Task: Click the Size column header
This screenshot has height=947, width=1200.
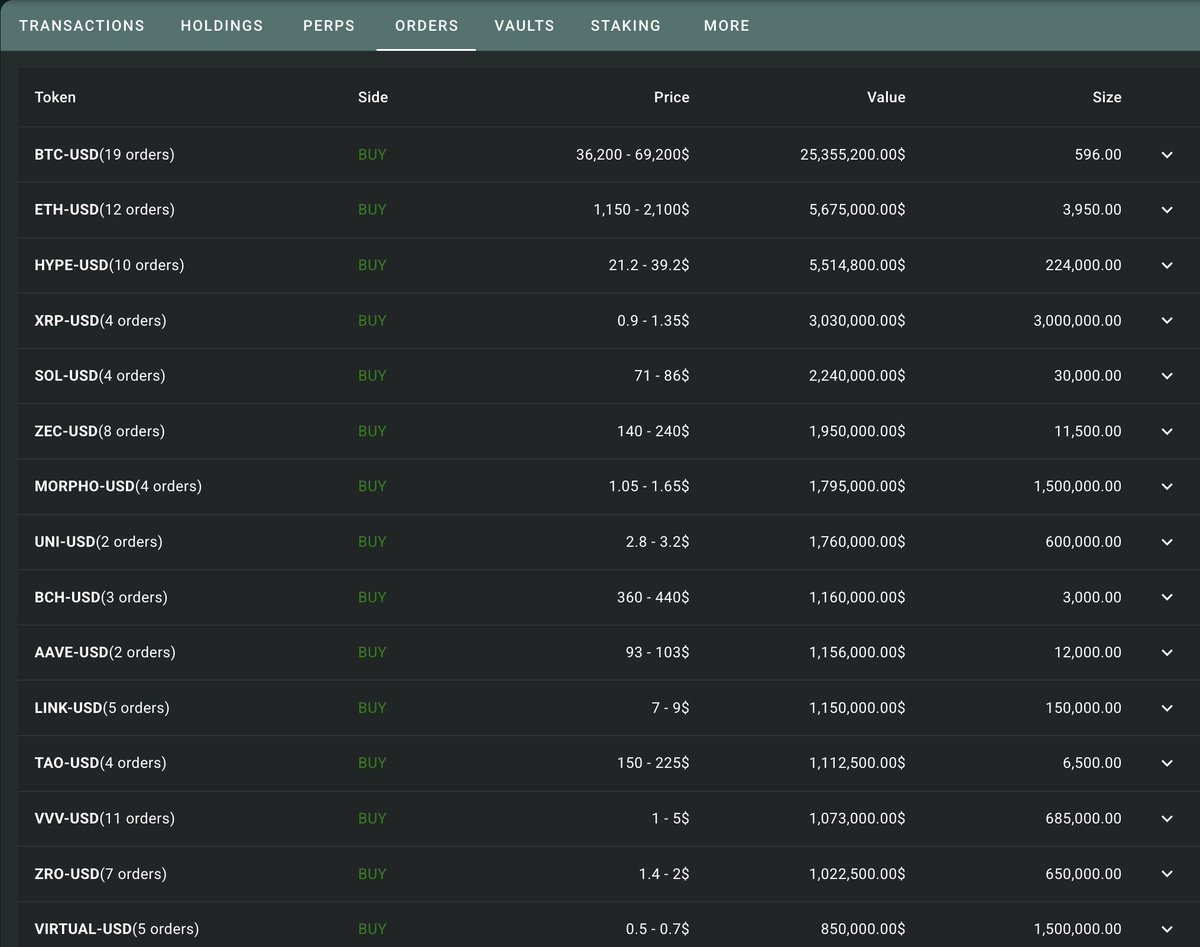Action: pos(1106,97)
